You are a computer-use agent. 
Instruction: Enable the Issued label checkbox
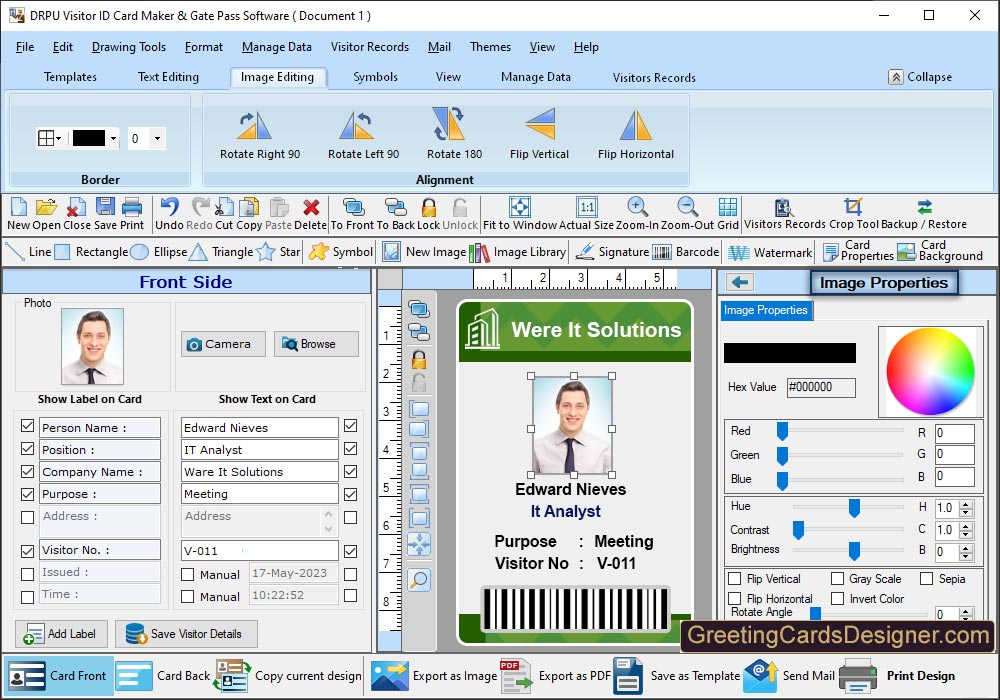(27, 574)
